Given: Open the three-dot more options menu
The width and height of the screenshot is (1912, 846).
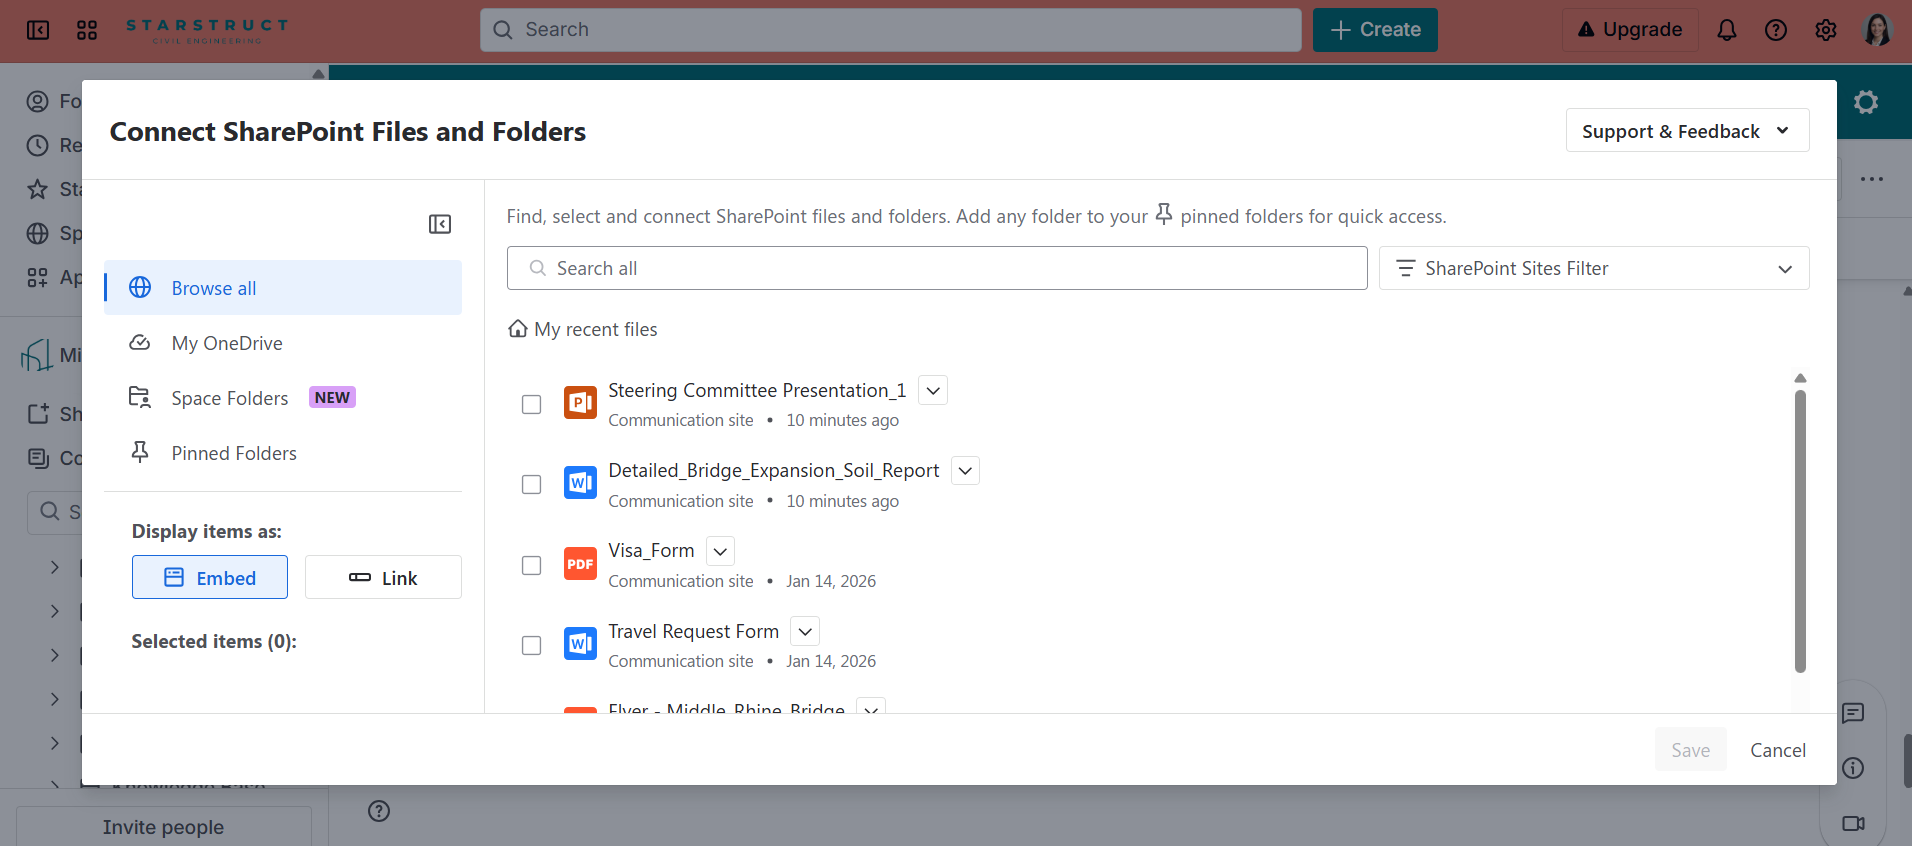Looking at the screenshot, I should (1872, 179).
